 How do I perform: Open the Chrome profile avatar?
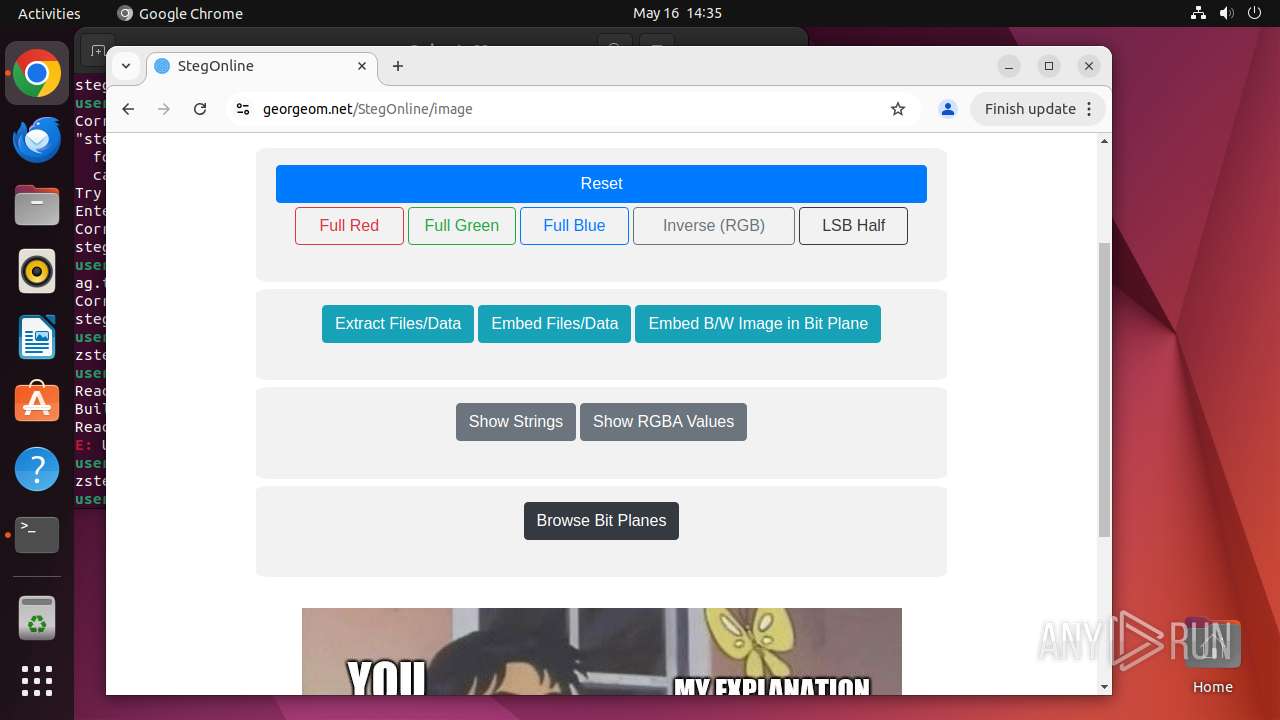[948, 109]
